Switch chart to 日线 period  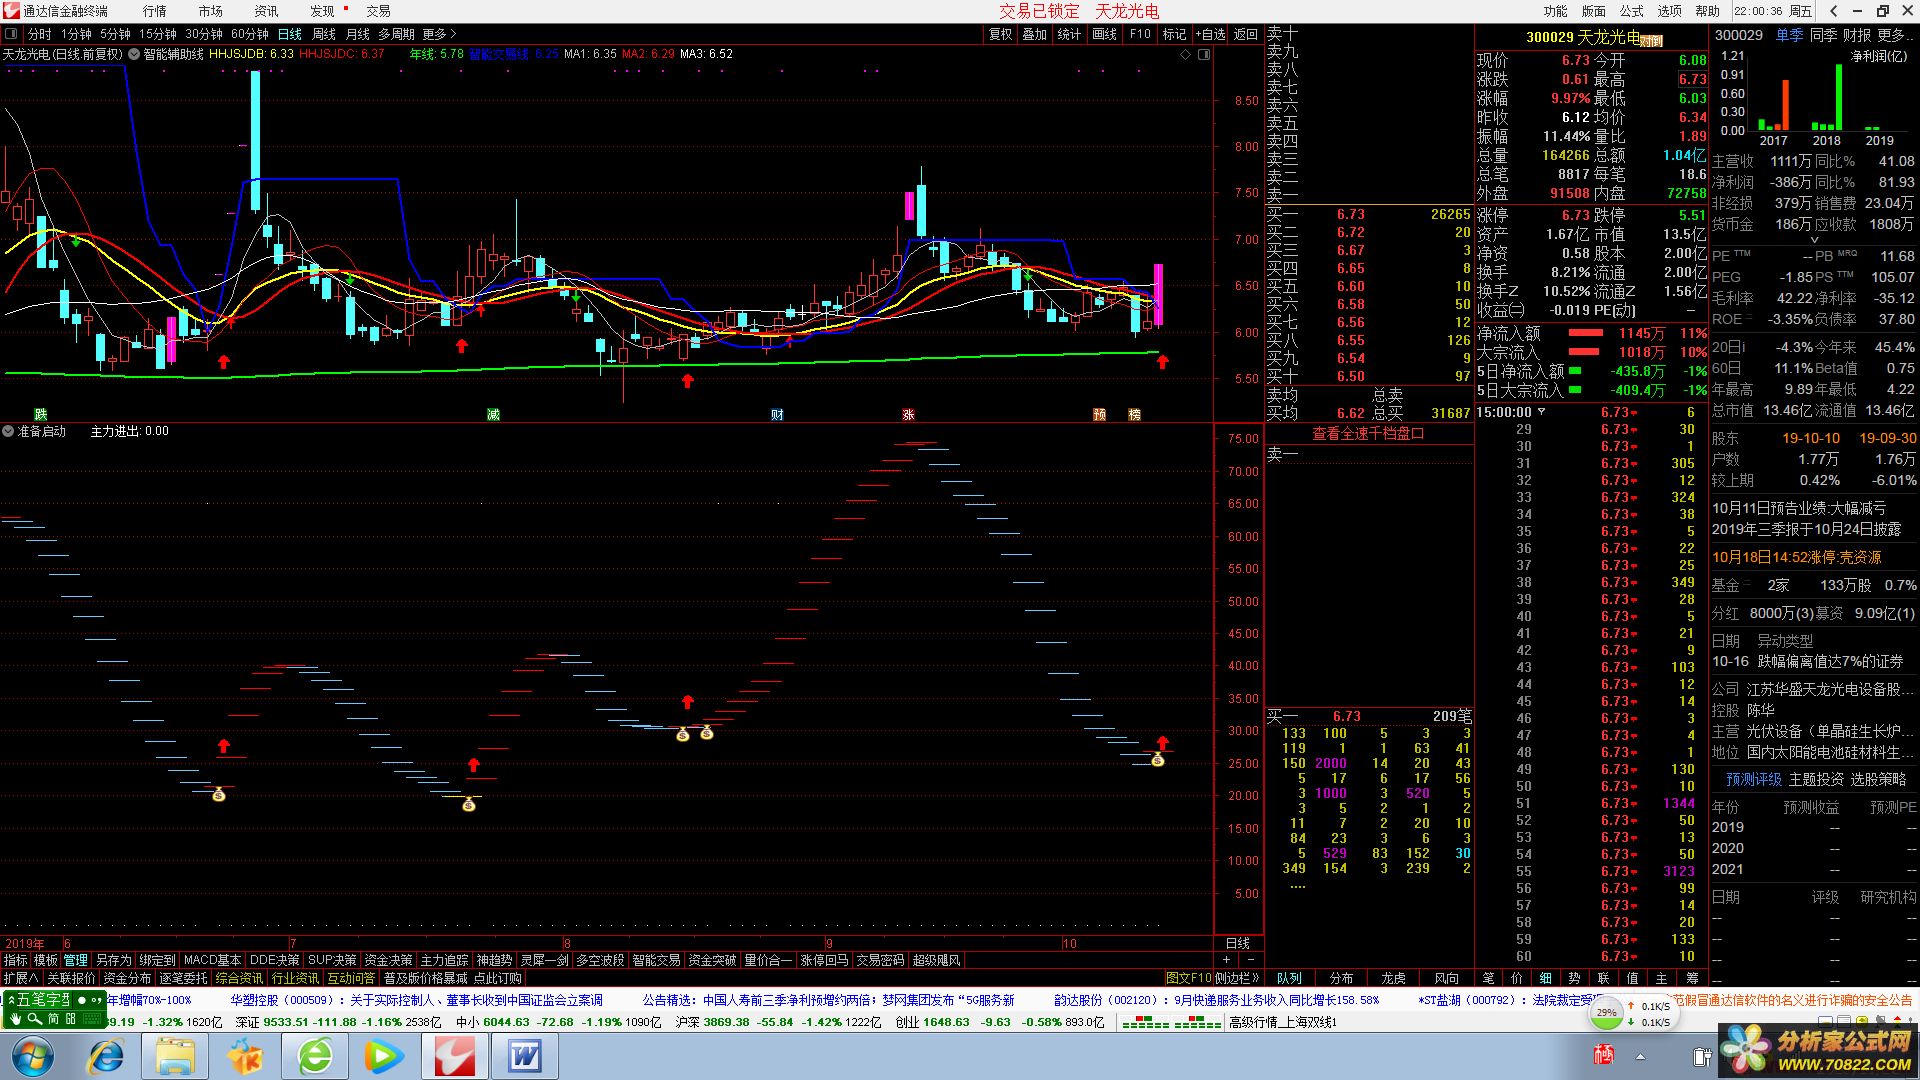(289, 34)
